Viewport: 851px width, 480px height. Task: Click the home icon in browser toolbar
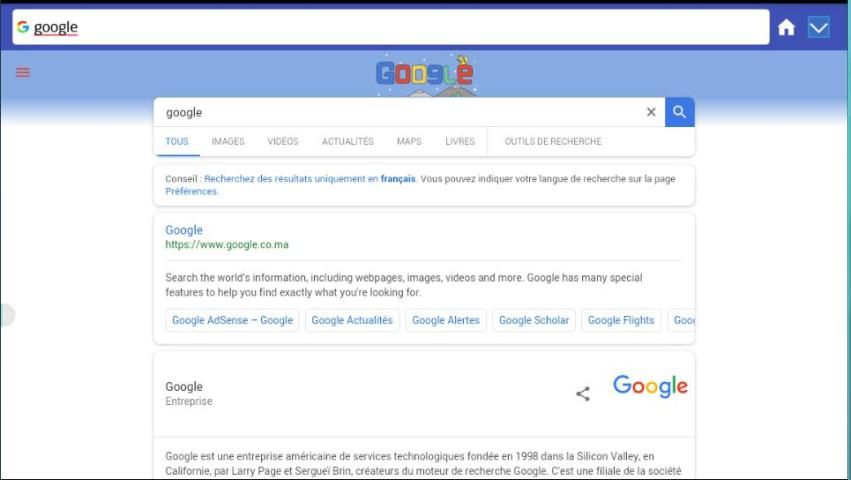tap(786, 28)
